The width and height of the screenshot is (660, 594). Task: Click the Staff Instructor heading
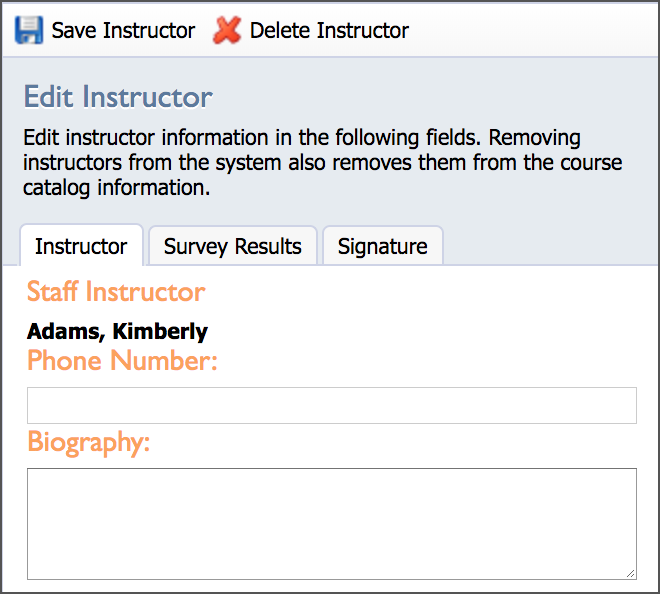pos(116,291)
